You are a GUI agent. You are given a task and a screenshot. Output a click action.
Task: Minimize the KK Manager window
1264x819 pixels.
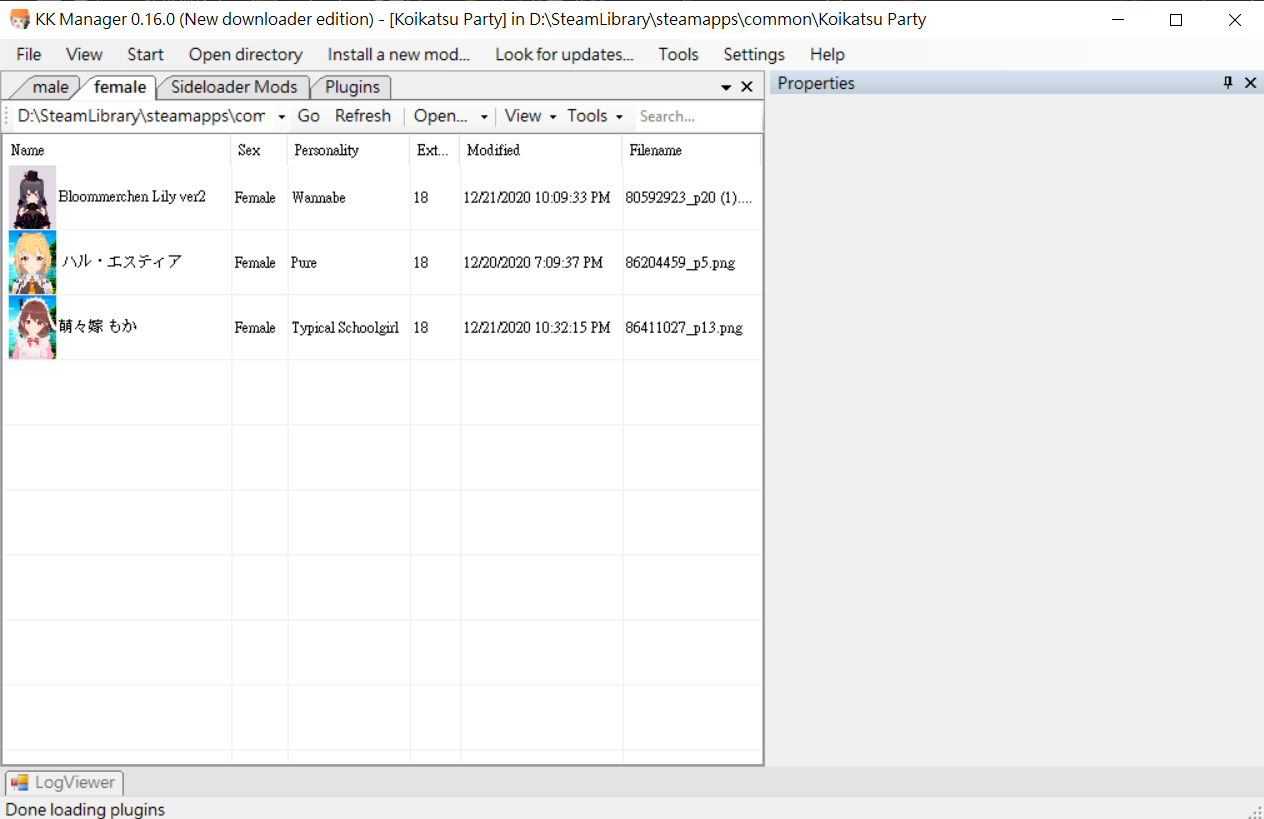point(1118,20)
